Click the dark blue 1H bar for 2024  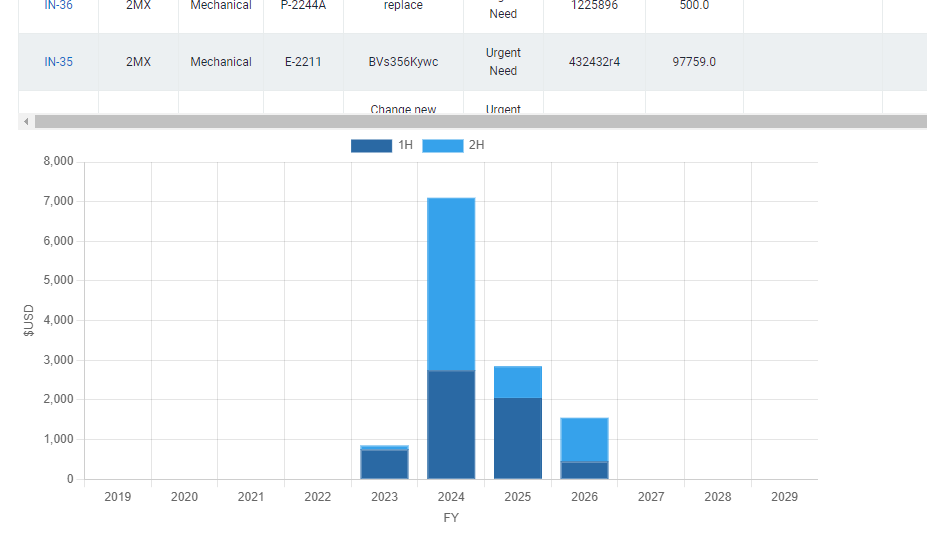(x=451, y=425)
